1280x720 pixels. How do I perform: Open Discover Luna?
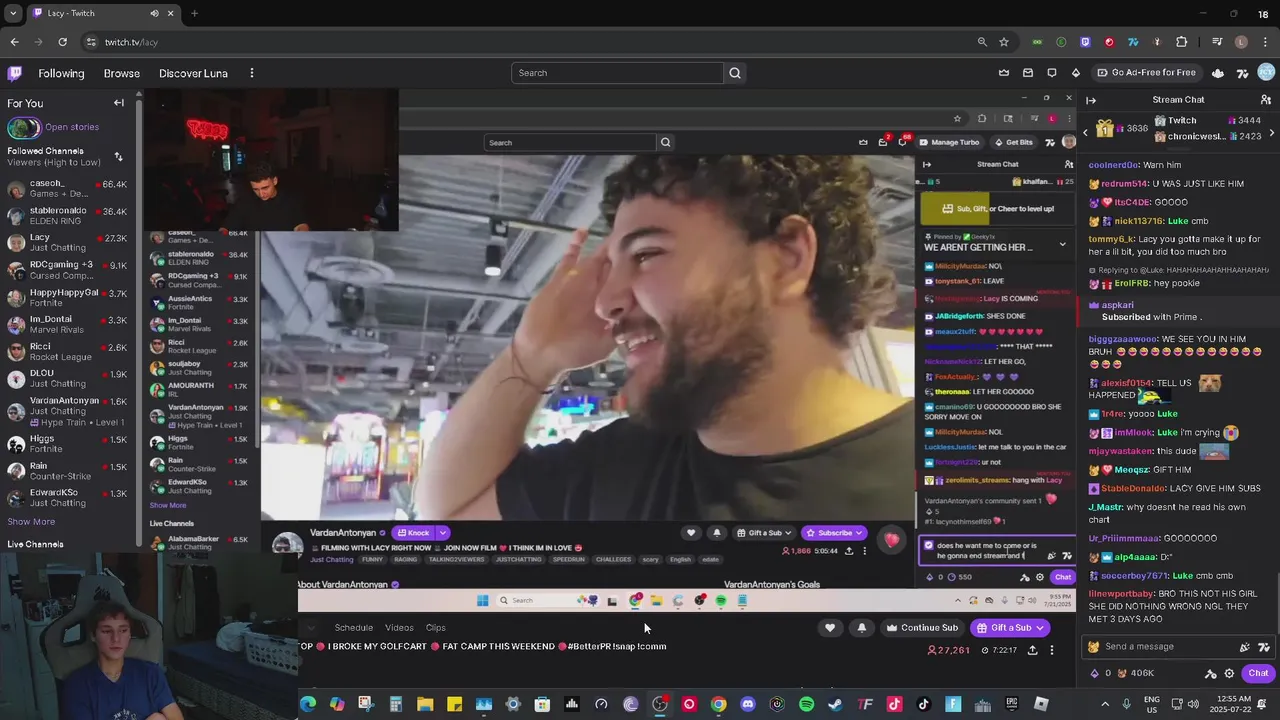point(193,73)
